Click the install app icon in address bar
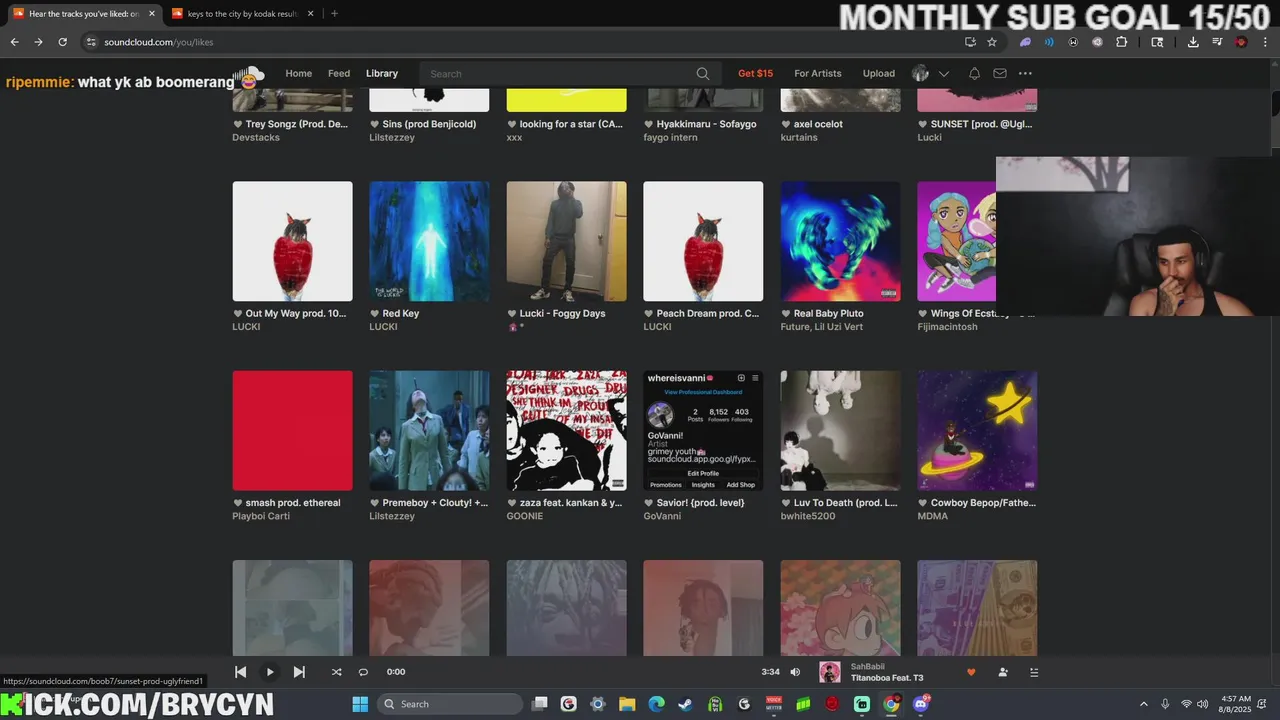 point(970,42)
